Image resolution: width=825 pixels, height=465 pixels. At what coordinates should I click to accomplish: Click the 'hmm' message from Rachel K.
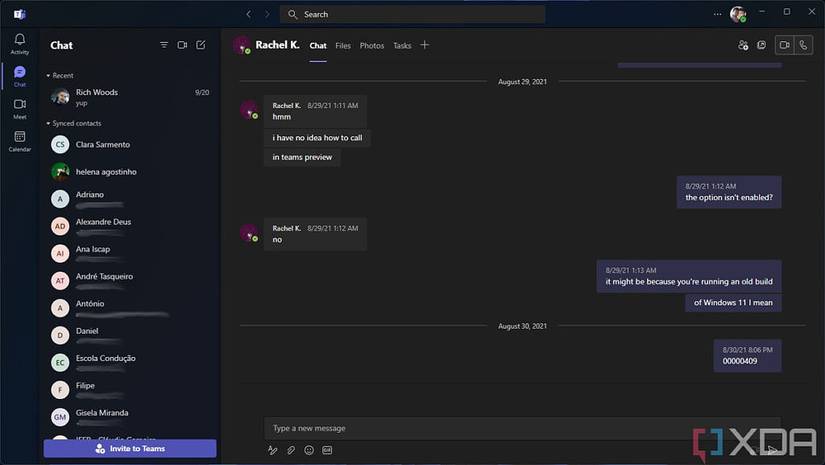click(x=315, y=111)
